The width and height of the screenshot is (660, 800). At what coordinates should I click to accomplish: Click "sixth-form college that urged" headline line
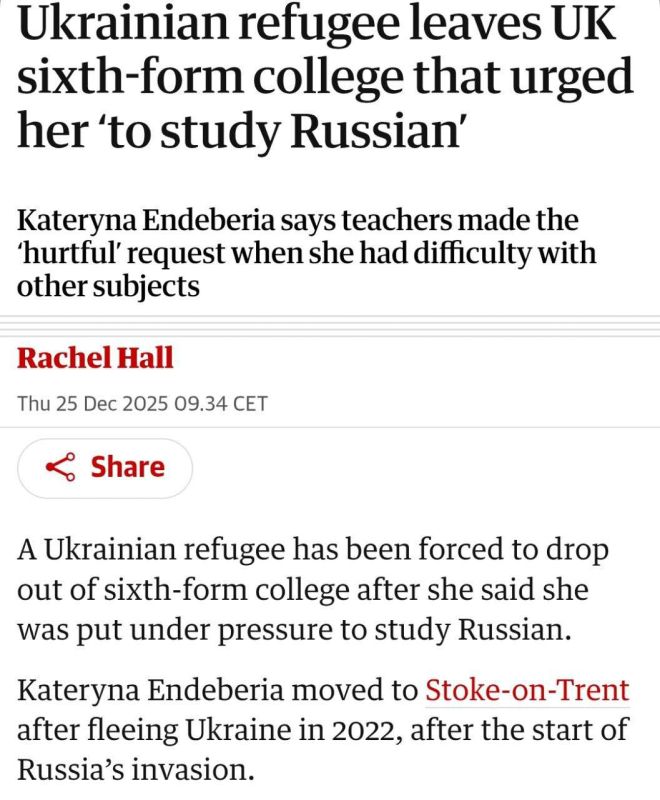pyautogui.click(x=326, y=78)
